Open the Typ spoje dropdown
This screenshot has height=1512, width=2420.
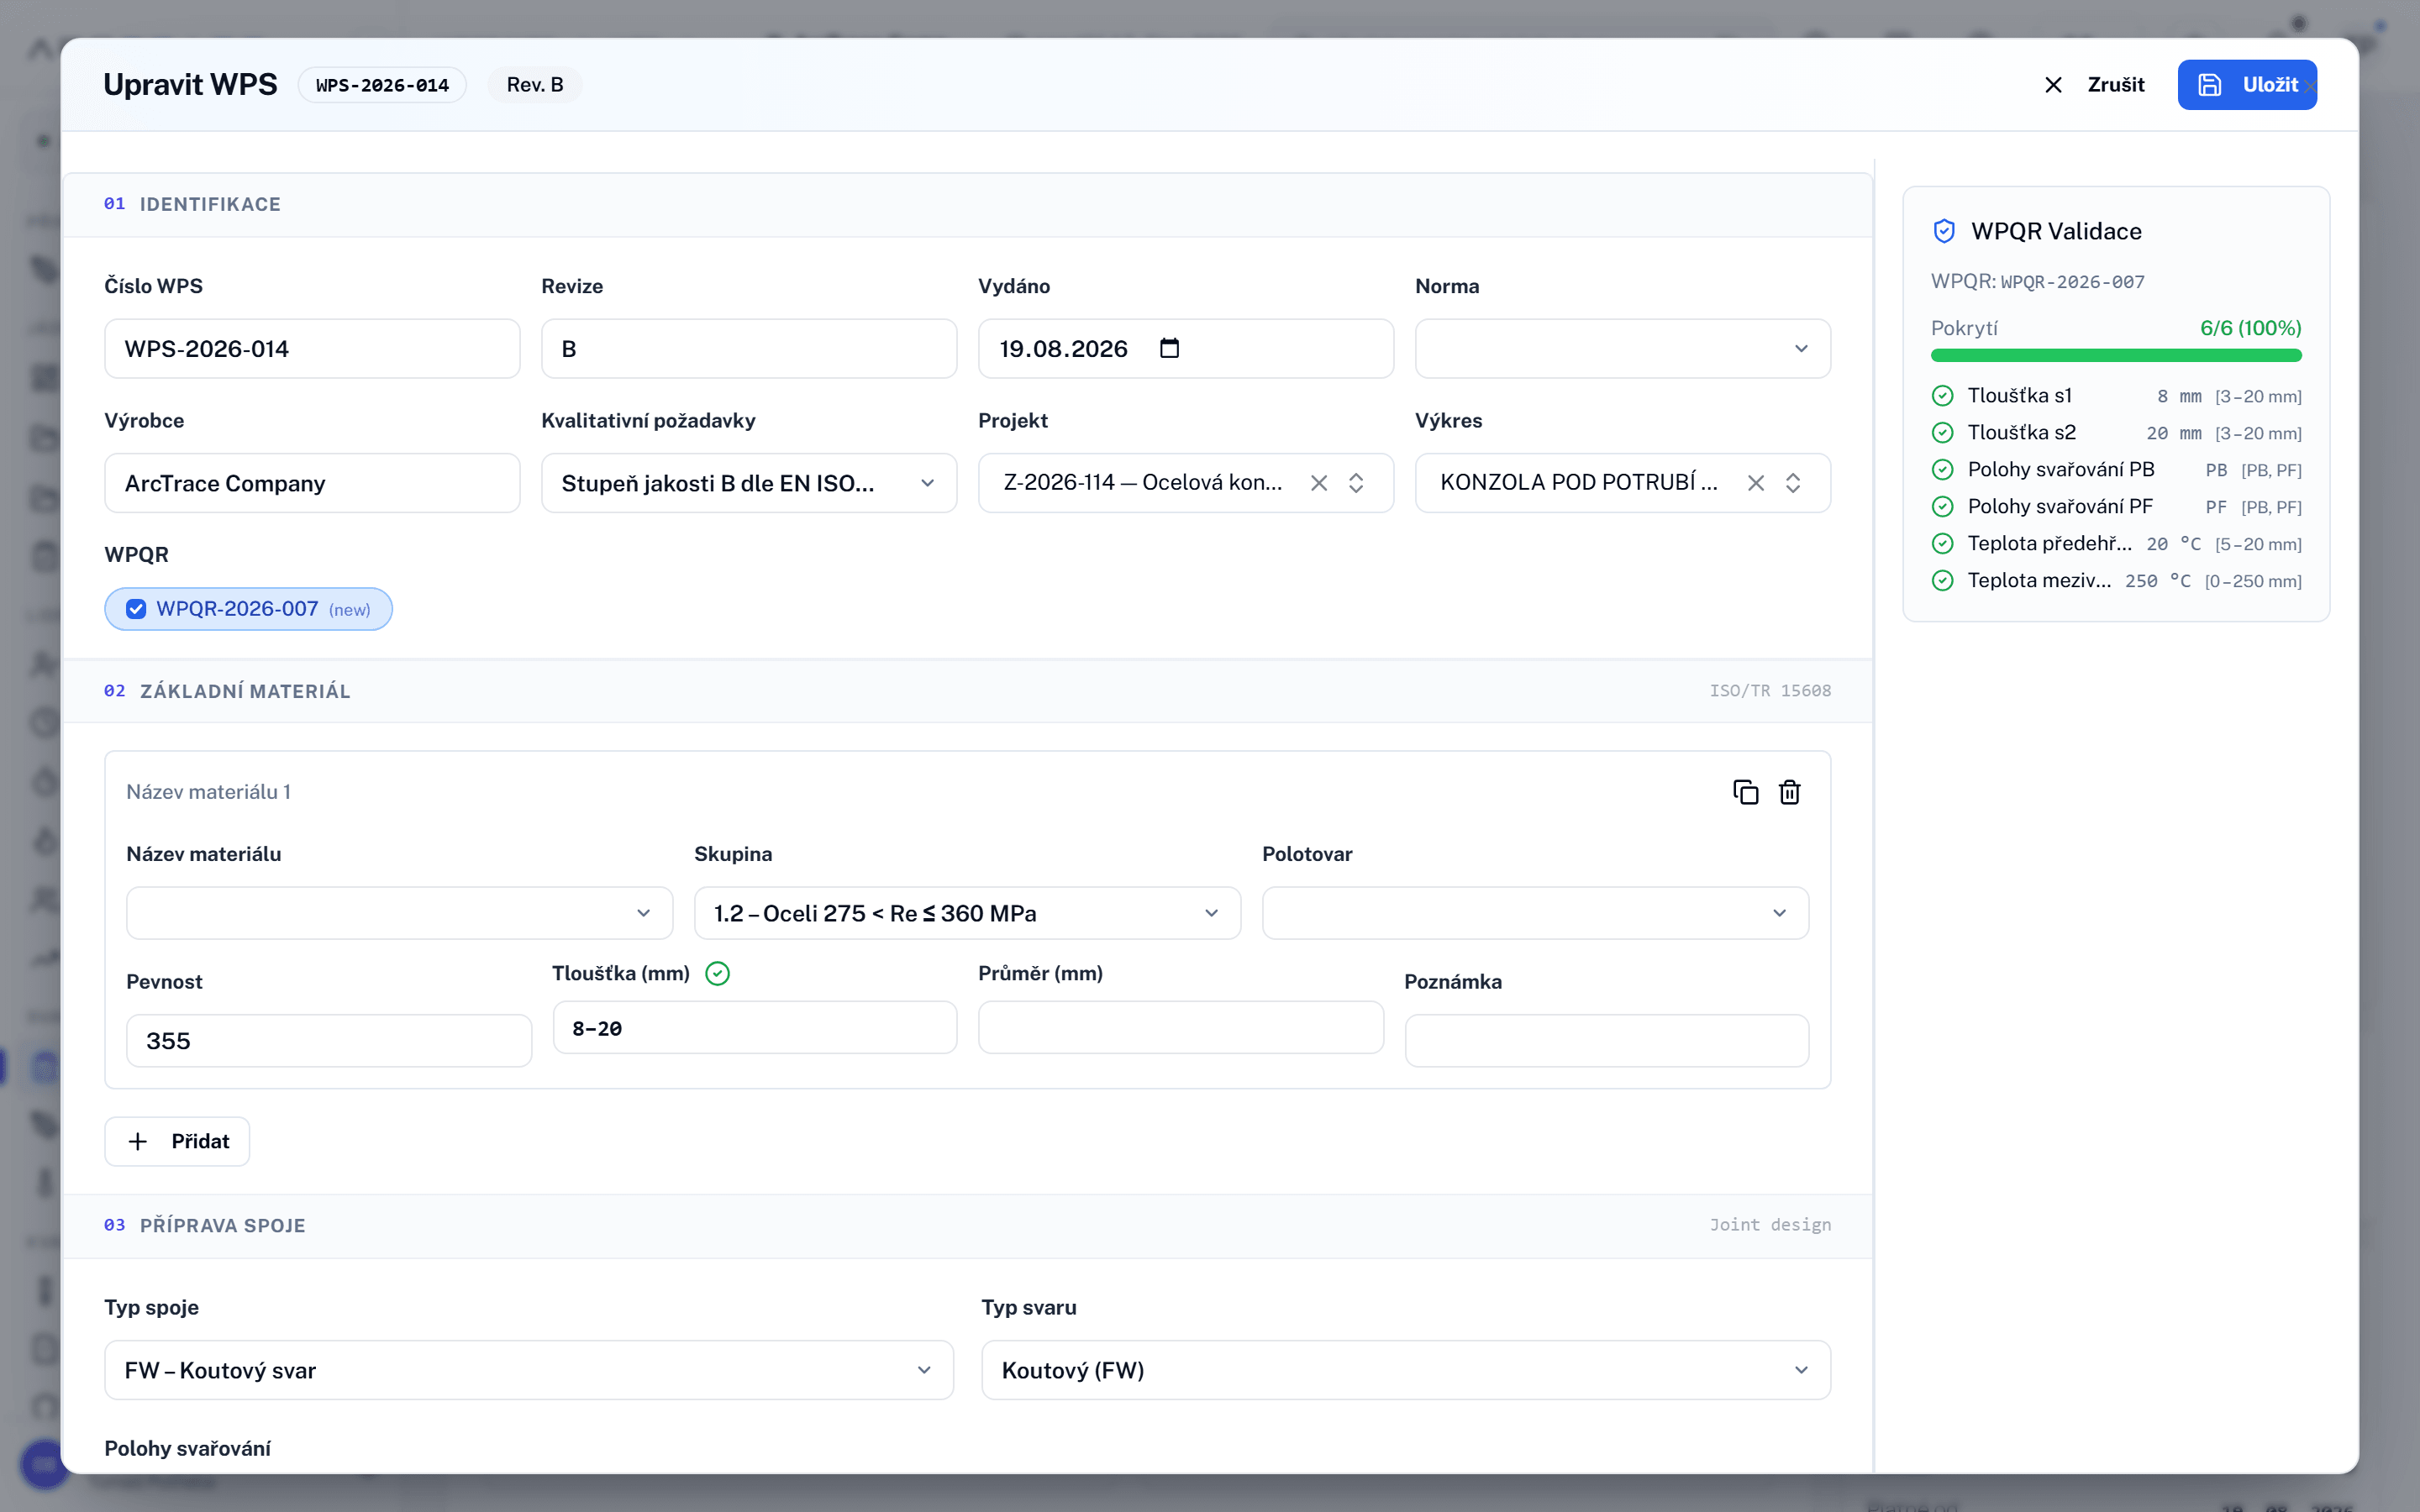click(x=528, y=1370)
